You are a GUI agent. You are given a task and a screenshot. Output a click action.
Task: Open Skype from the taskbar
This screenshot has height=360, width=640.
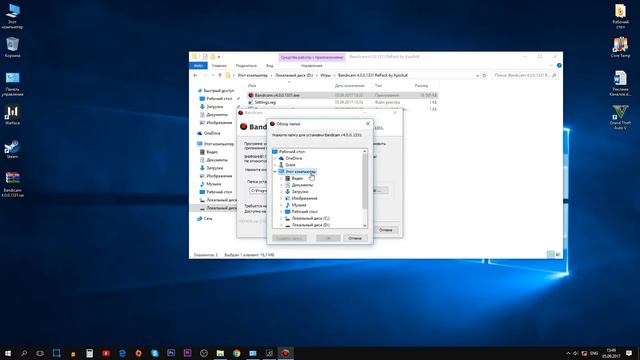pos(155,353)
